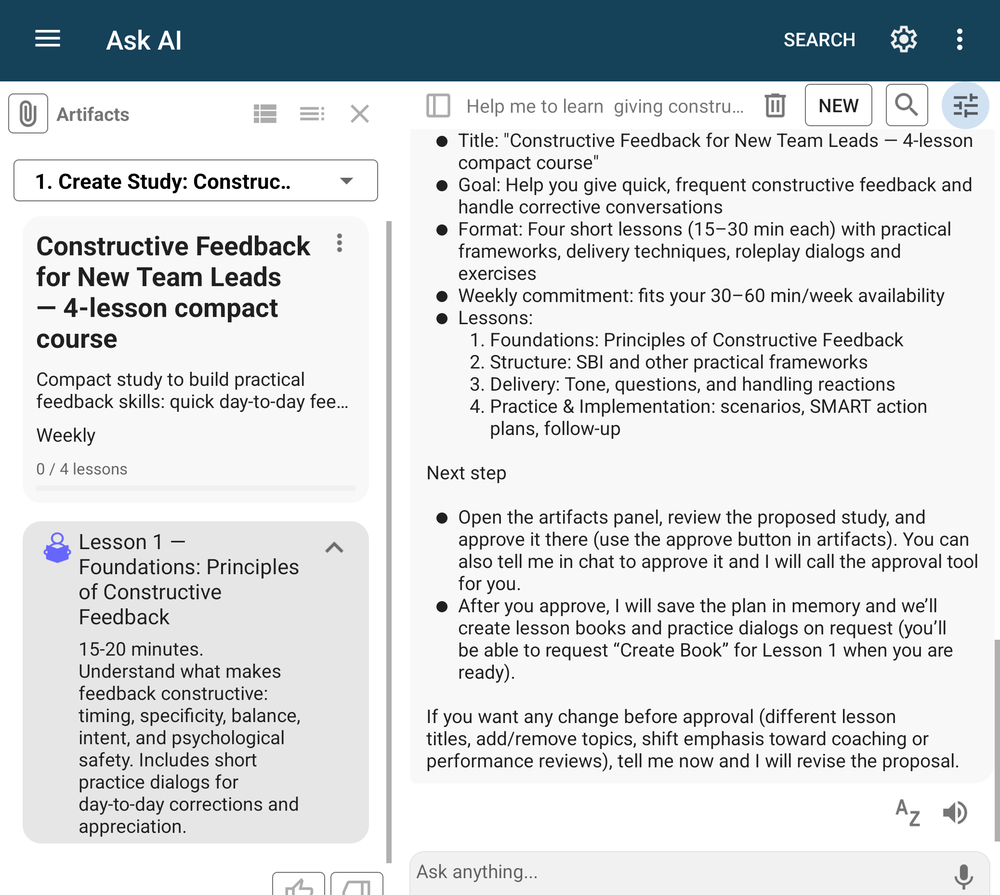This screenshot has width=1000, height=895.
Task: Collapse the Lesson 1 card
Action: [334, 547]
